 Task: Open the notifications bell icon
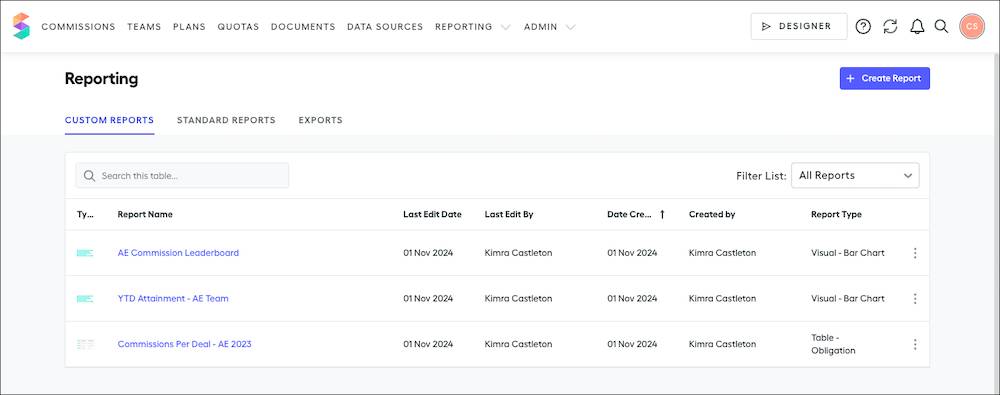917,26
